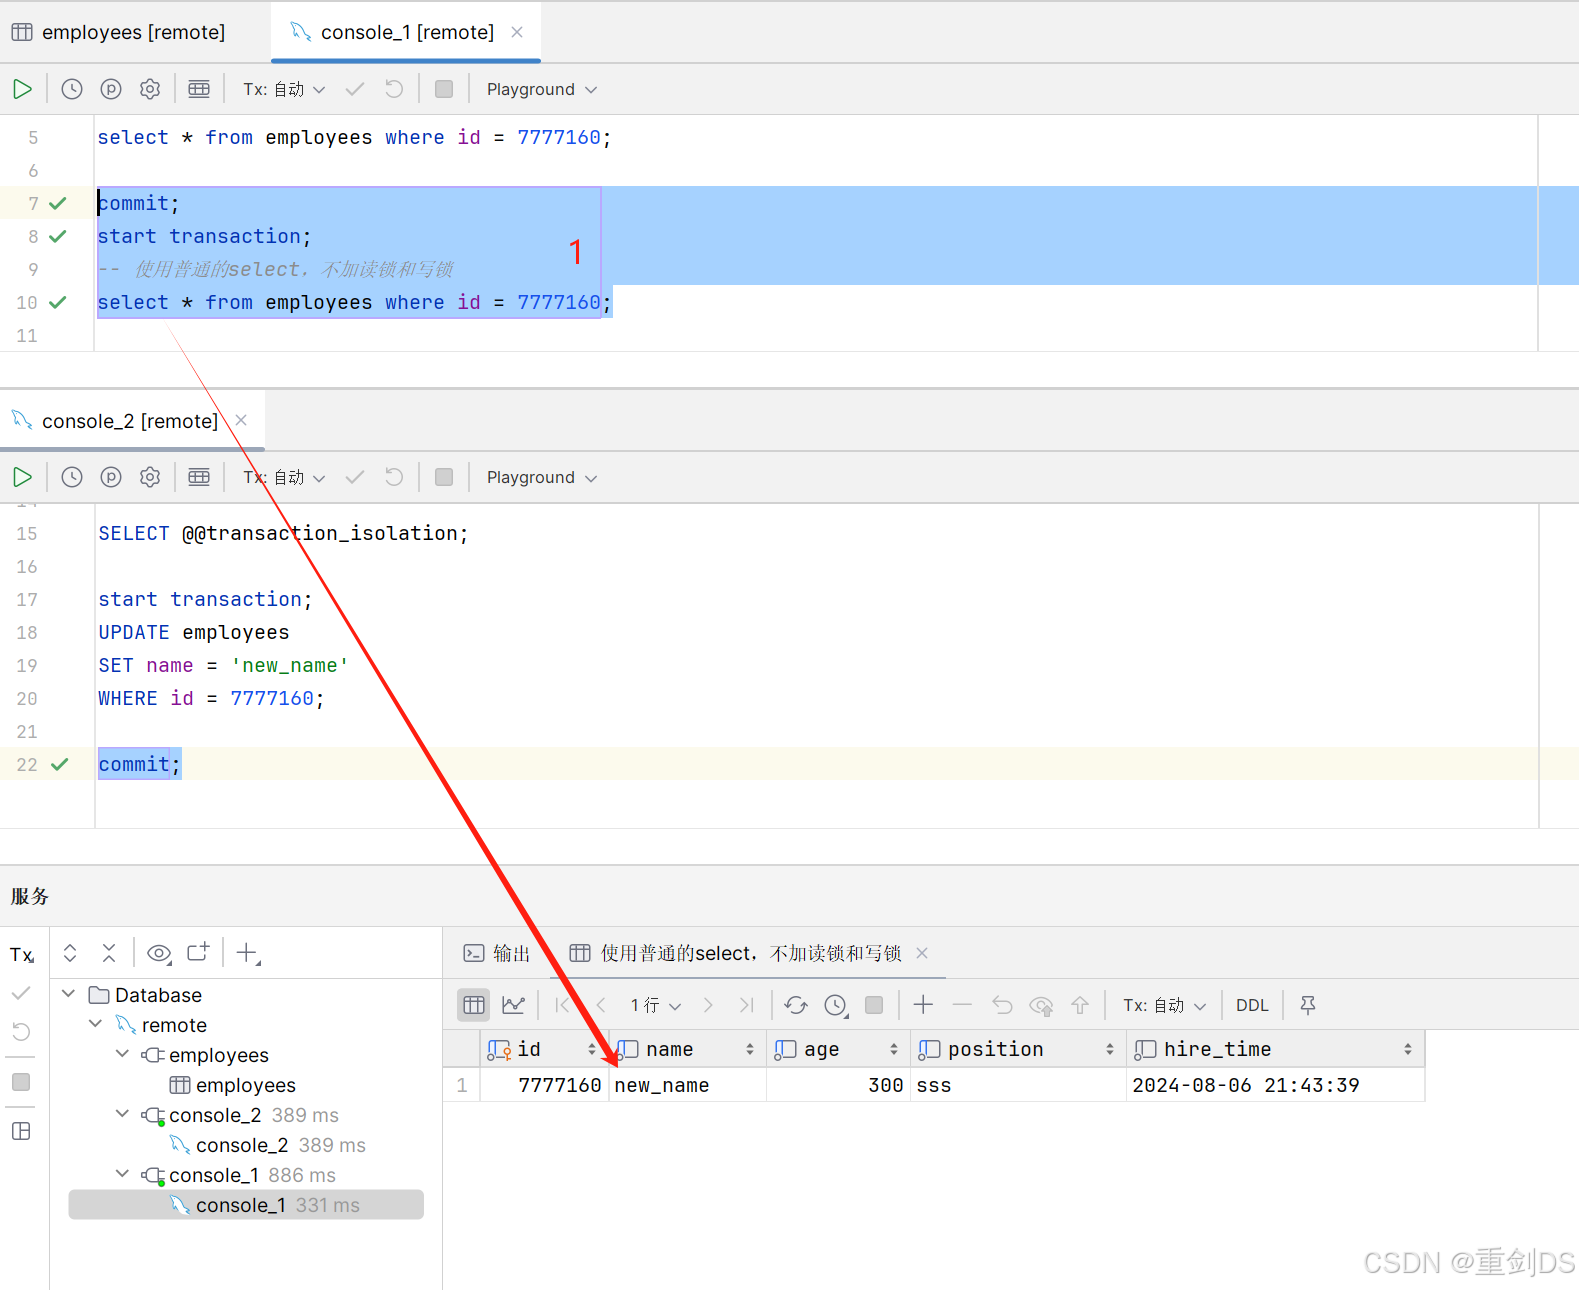Collapse the remote tree node
The width and height of the screenshot is (1579, 1290).
[x=95, y=1024]
